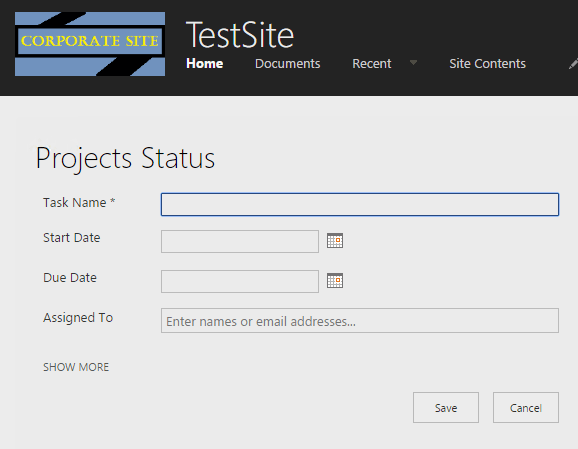Focus the Task Name text field
Screen dimensions: 578x449
360,204
